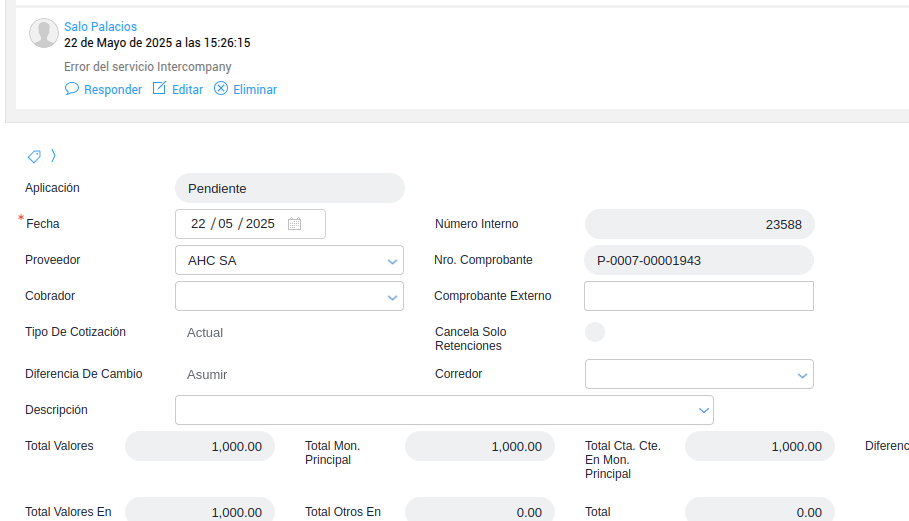This screenshot has width=909, height=521.
Task: Click the Salo Palacios user avatar
Action: [44, 33]
